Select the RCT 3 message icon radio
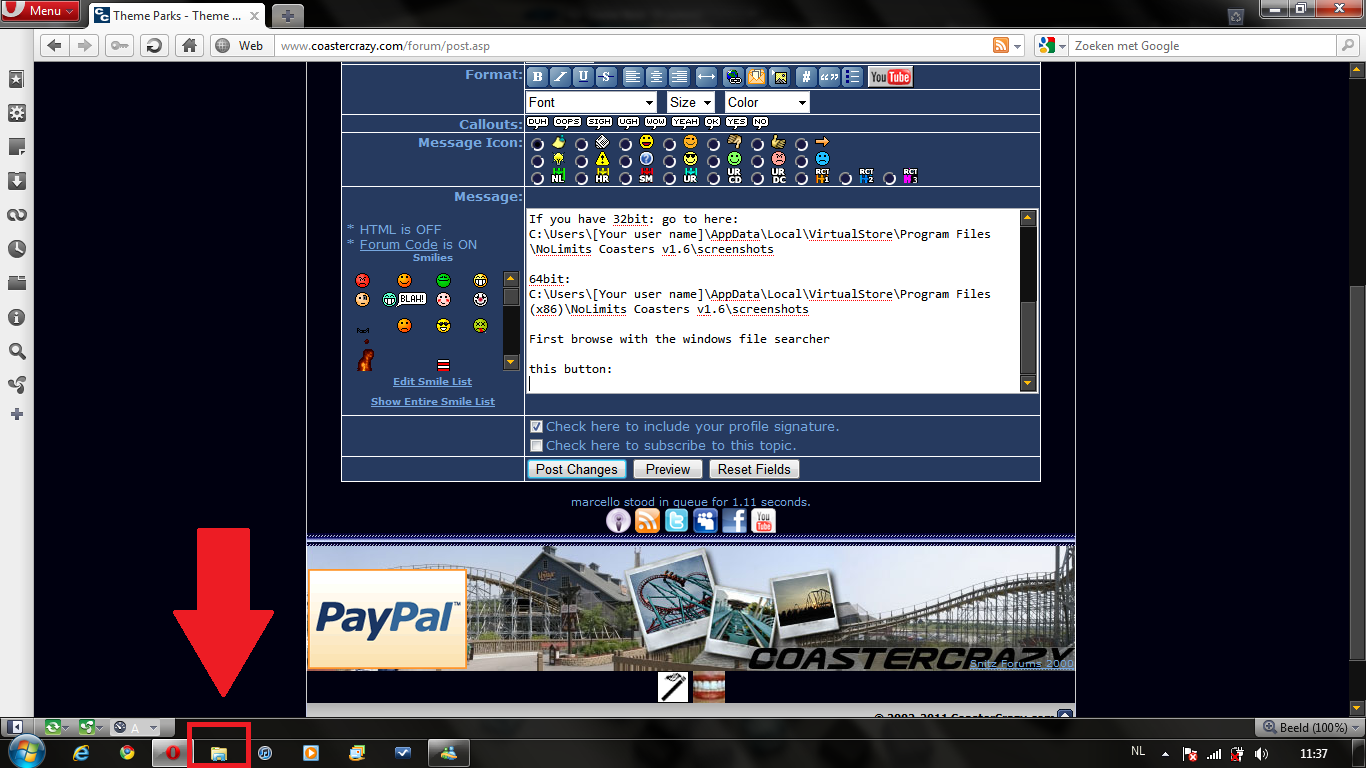Viewport: 1366px width, 768px height. [890, 179]
